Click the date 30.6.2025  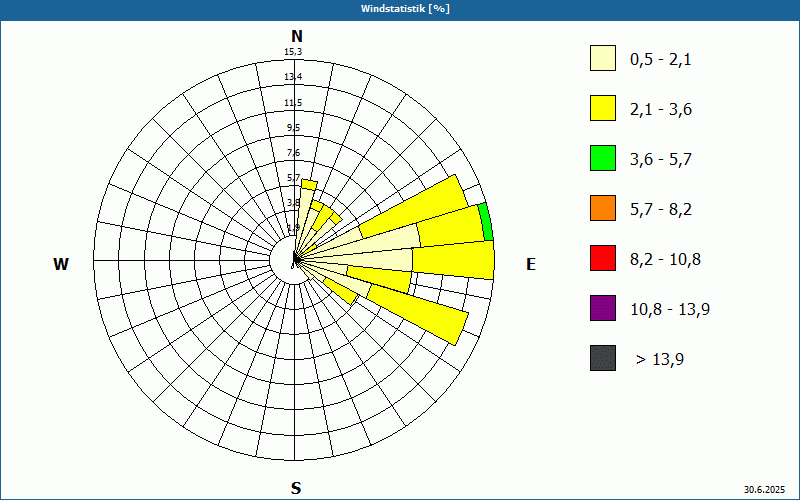[x=764, y=490]
